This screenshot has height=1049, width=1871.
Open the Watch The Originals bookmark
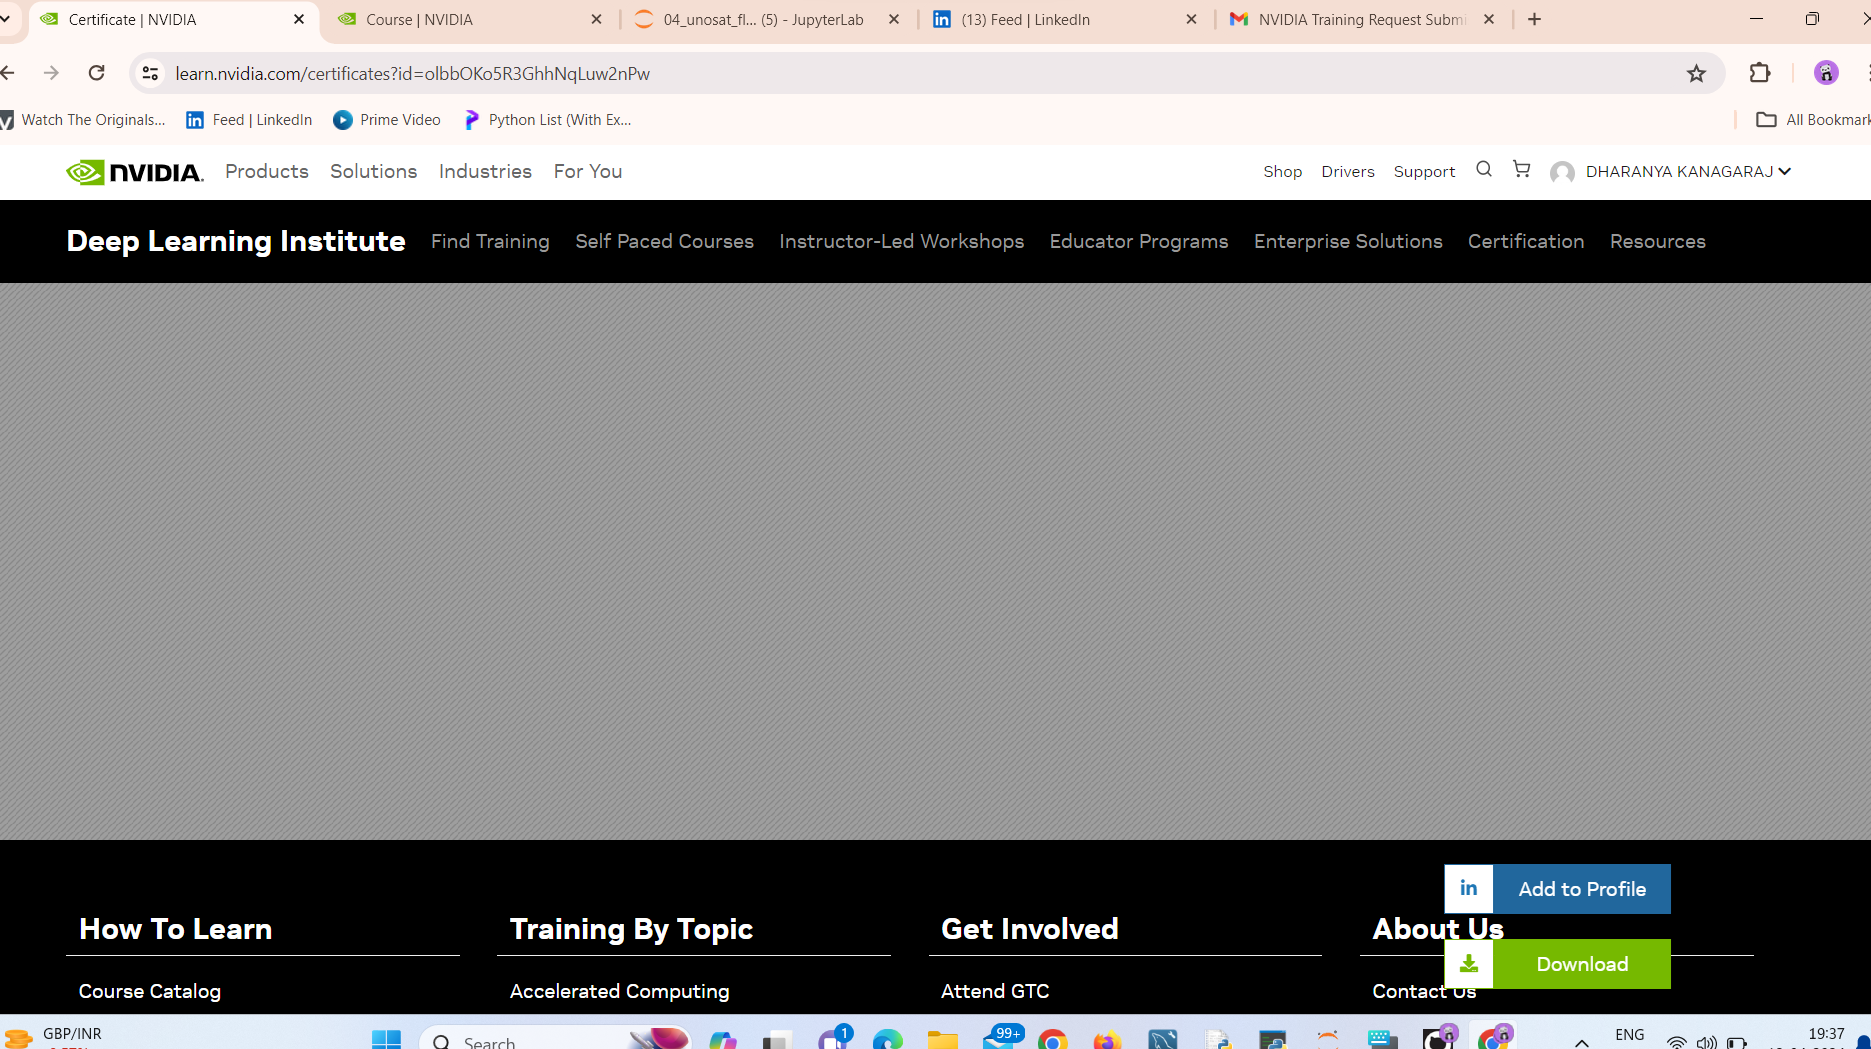(84, 120)
